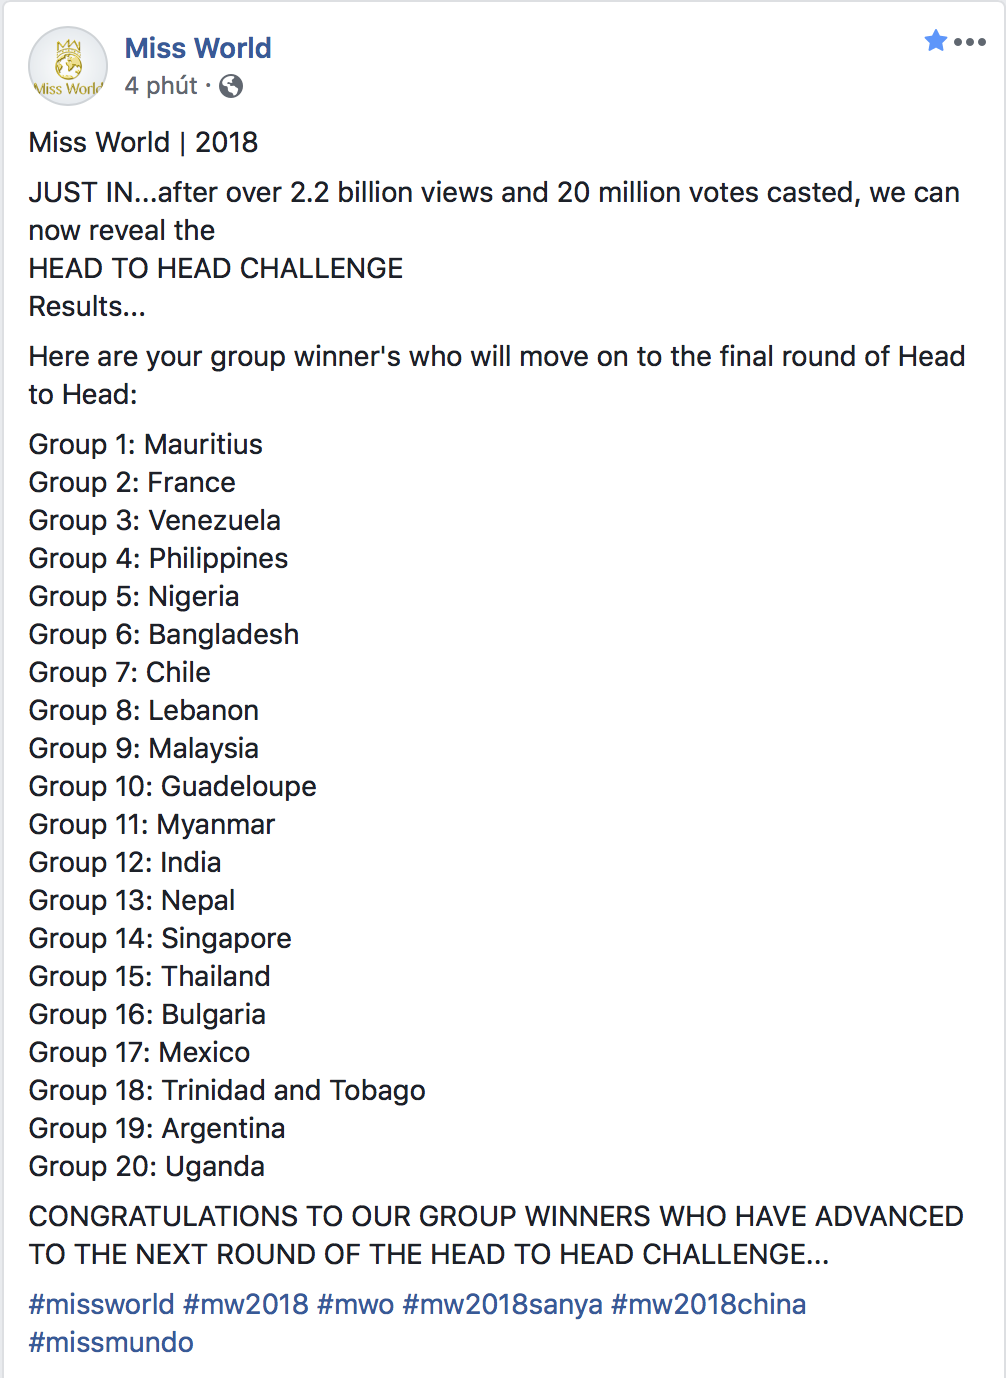The height and width of the screenshot is (1378, 1006).
Task: Open the #mw2018china hashtag
Action: [708, 1304]
